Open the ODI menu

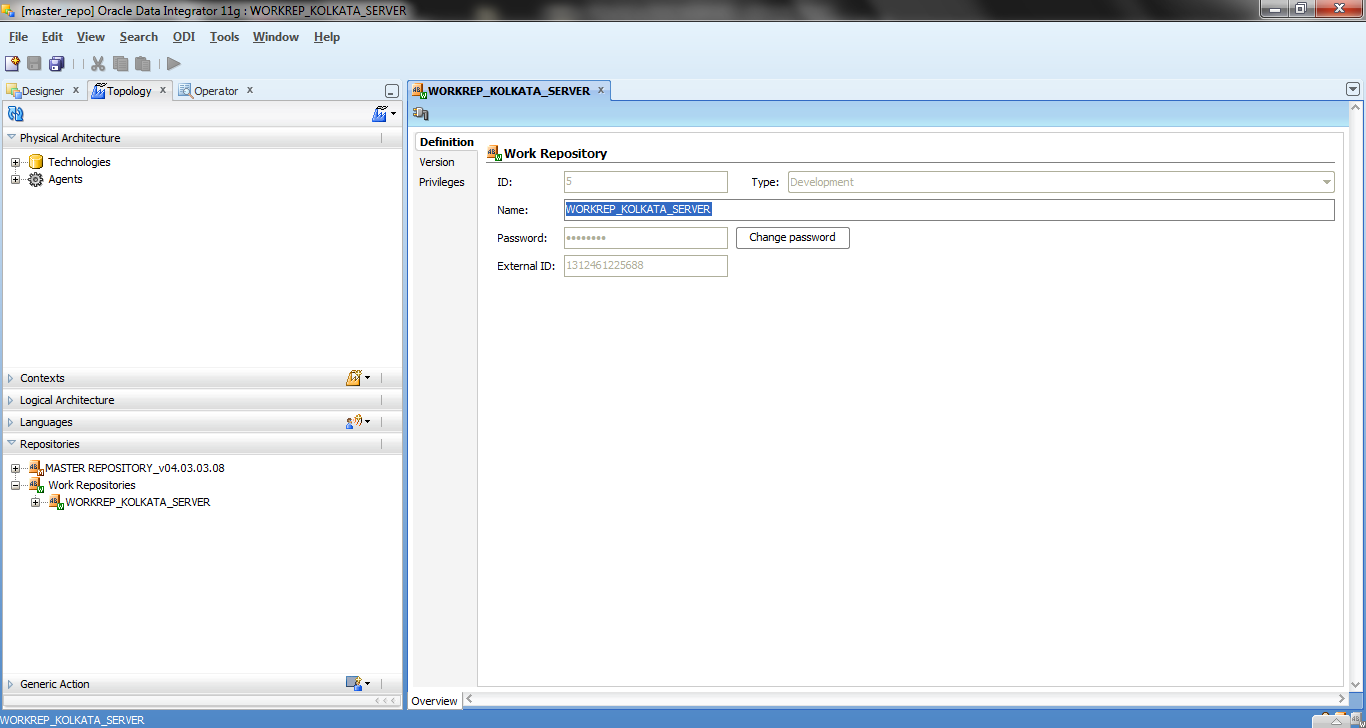click(x=183, y=37)
